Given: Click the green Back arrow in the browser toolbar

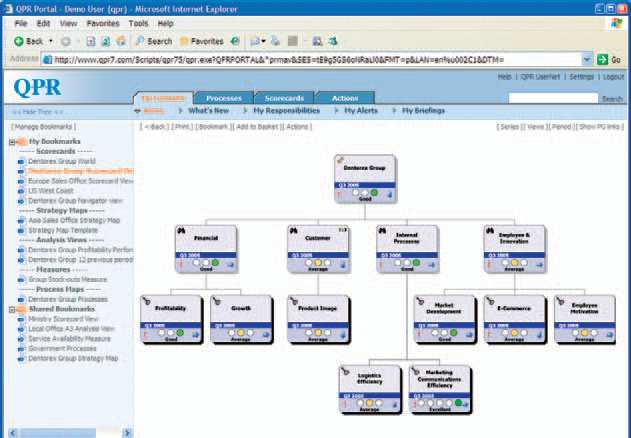Looking at the screenshot, I should coord(19,41).
